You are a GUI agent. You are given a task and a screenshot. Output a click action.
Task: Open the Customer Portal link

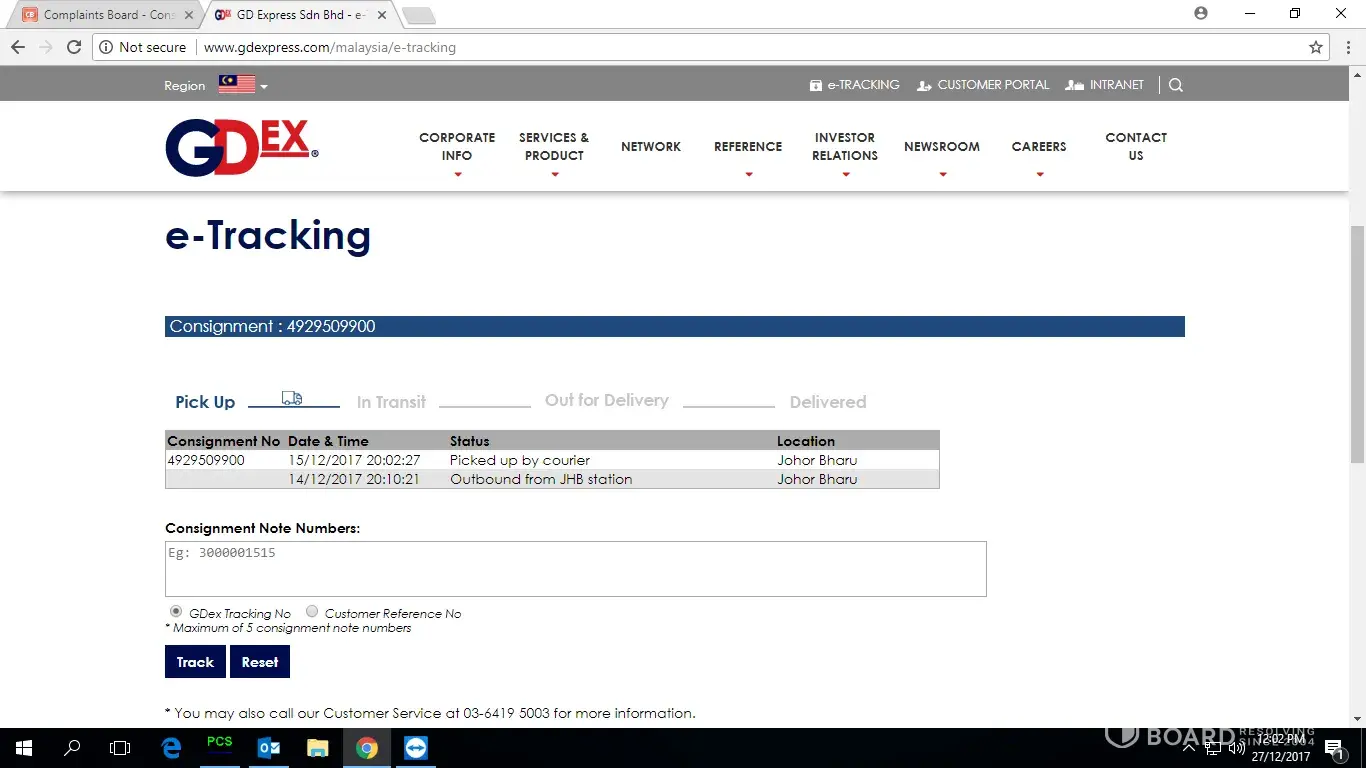click(x=983, y=85)
